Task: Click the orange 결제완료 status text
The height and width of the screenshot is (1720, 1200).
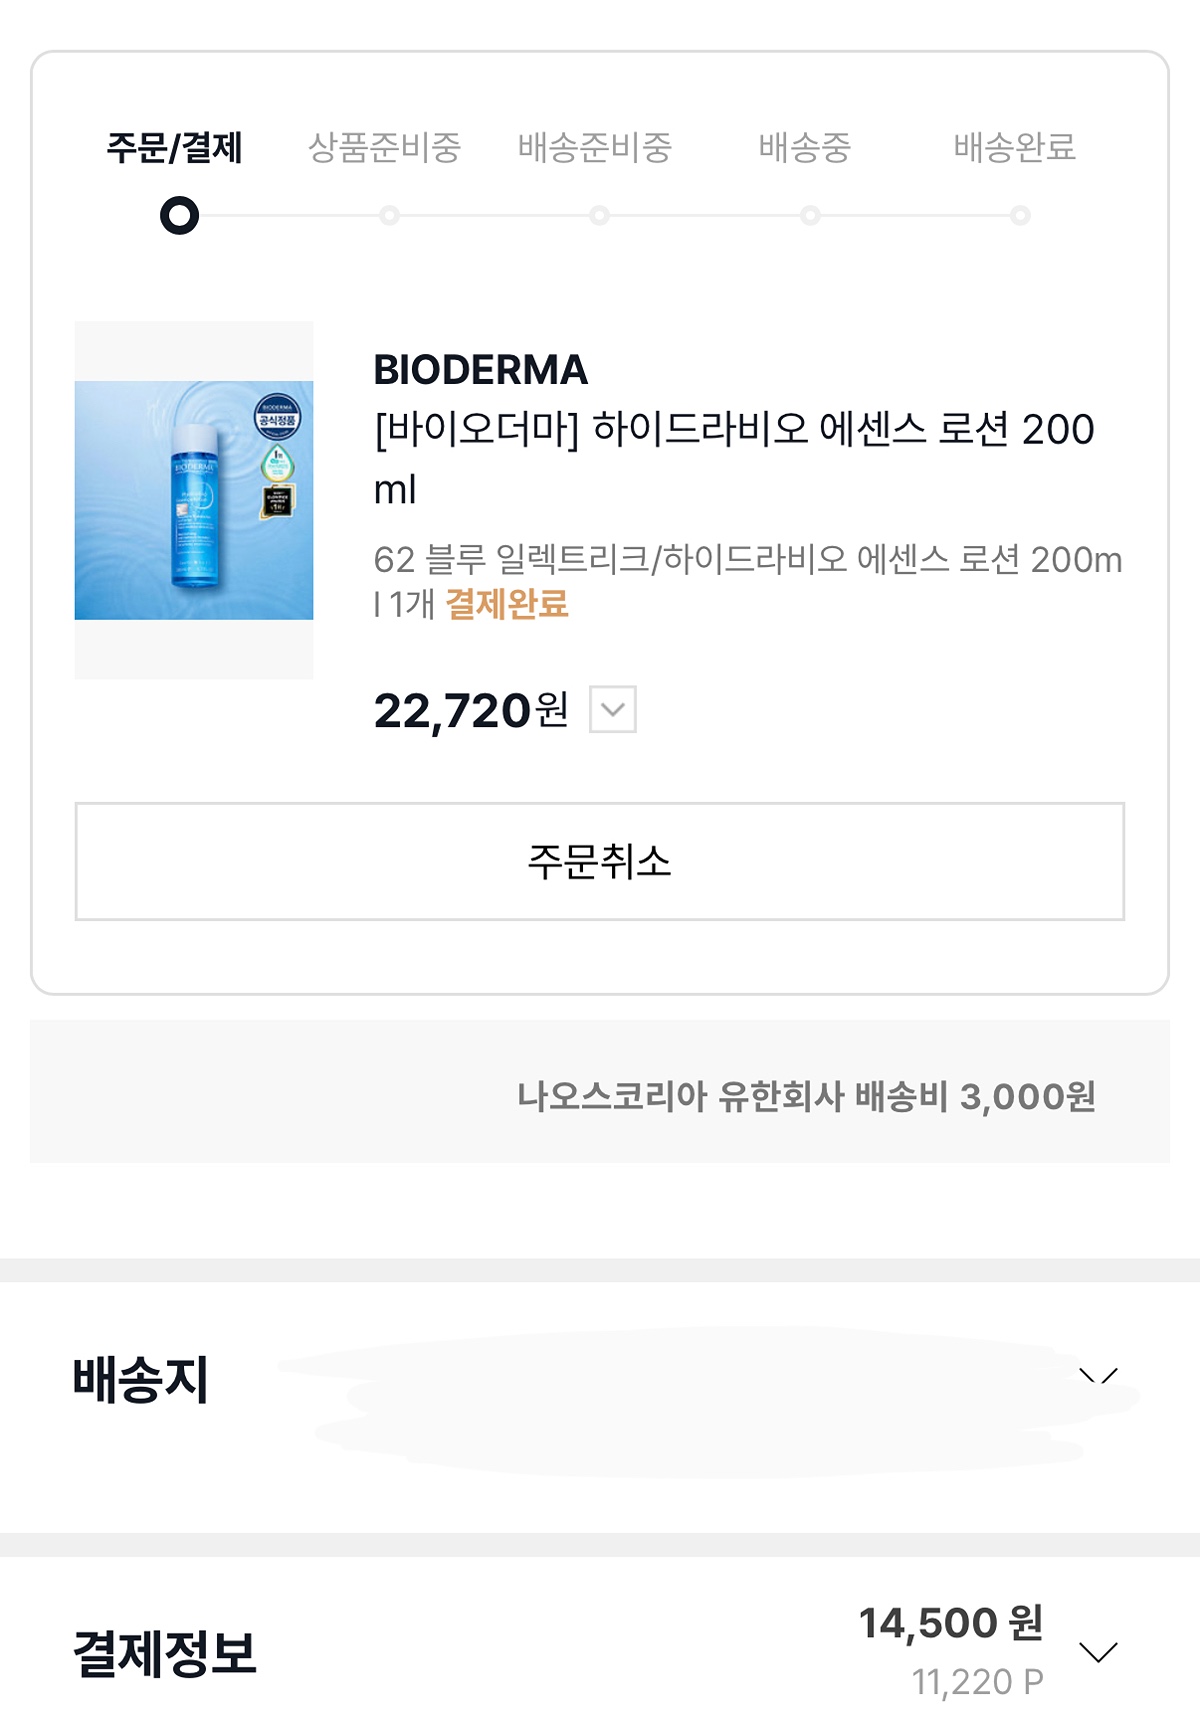Action: point(507,604)
